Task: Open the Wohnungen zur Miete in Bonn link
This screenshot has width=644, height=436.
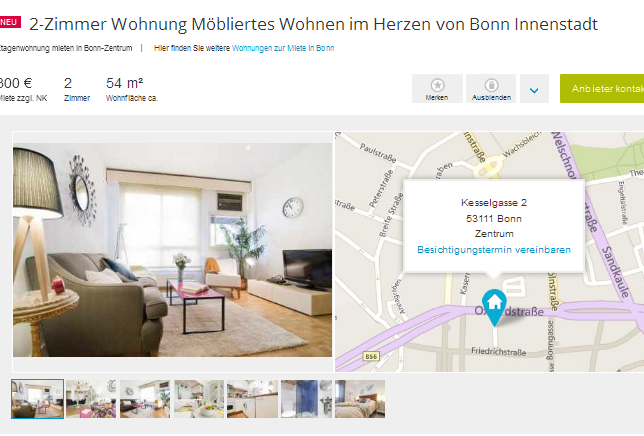Action: [283, 48]
